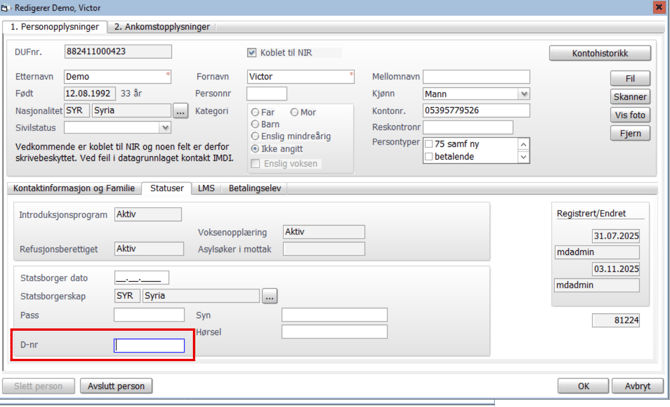Click the Kontohistorikk button
670x407 pixels.
pyautogui.click(x=599, y=53)
